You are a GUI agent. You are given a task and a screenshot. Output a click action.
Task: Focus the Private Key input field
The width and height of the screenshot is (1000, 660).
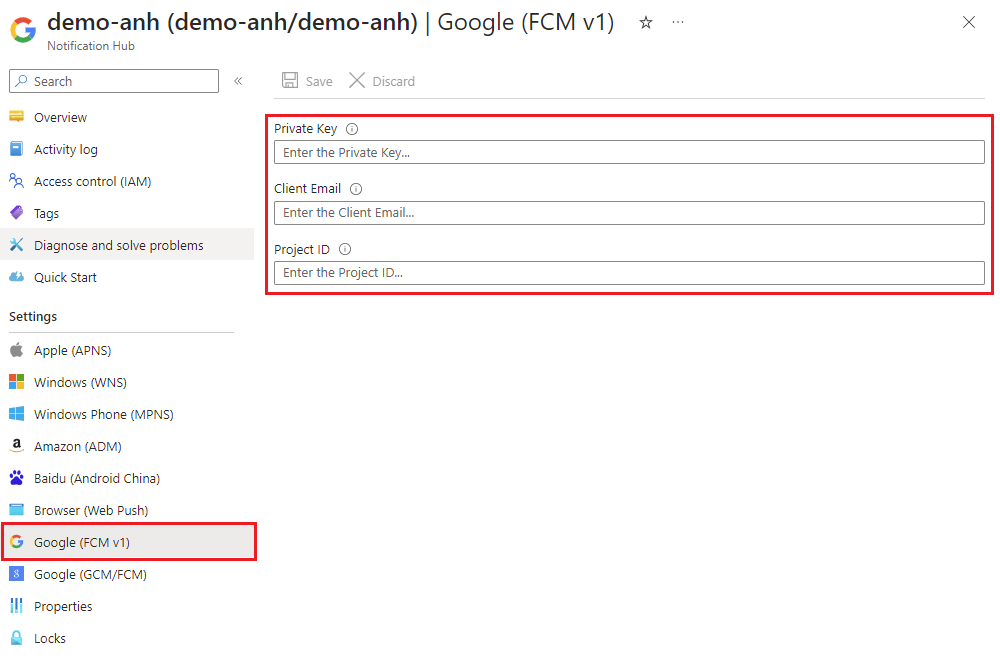coord(629,152)
